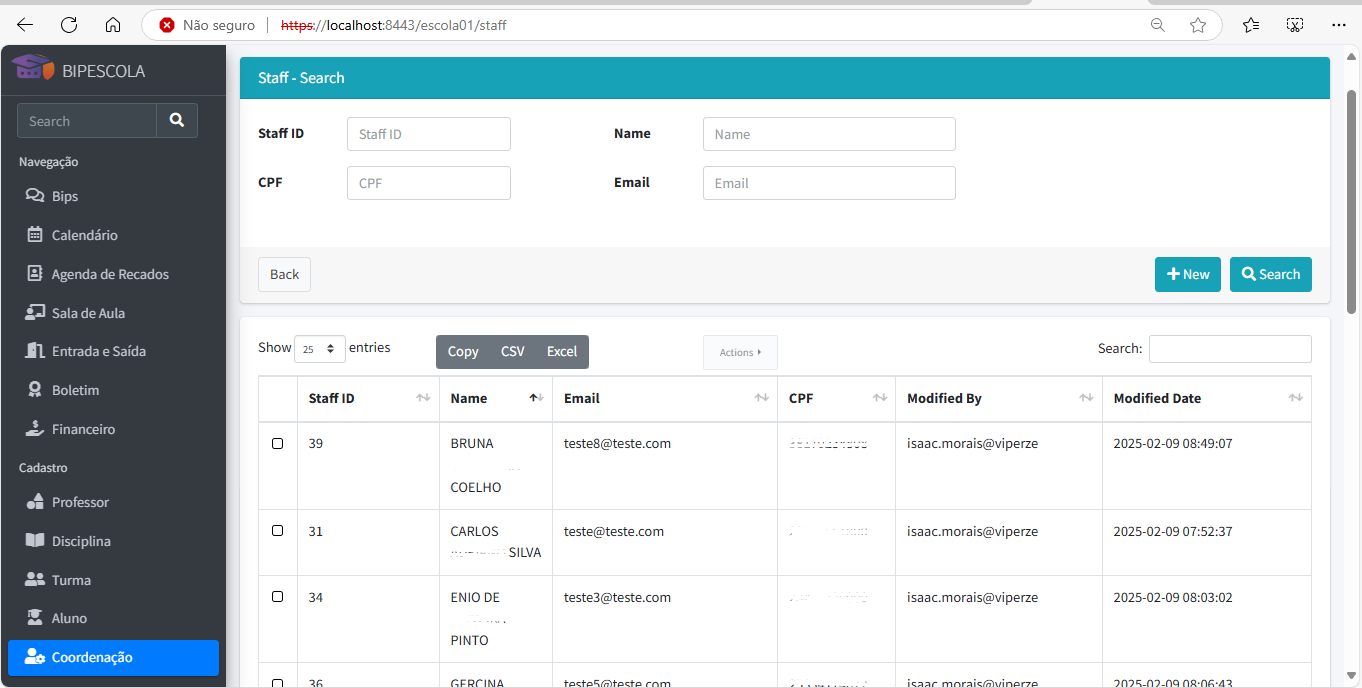Click the Disciplina book icon

[x=35, y=541]
